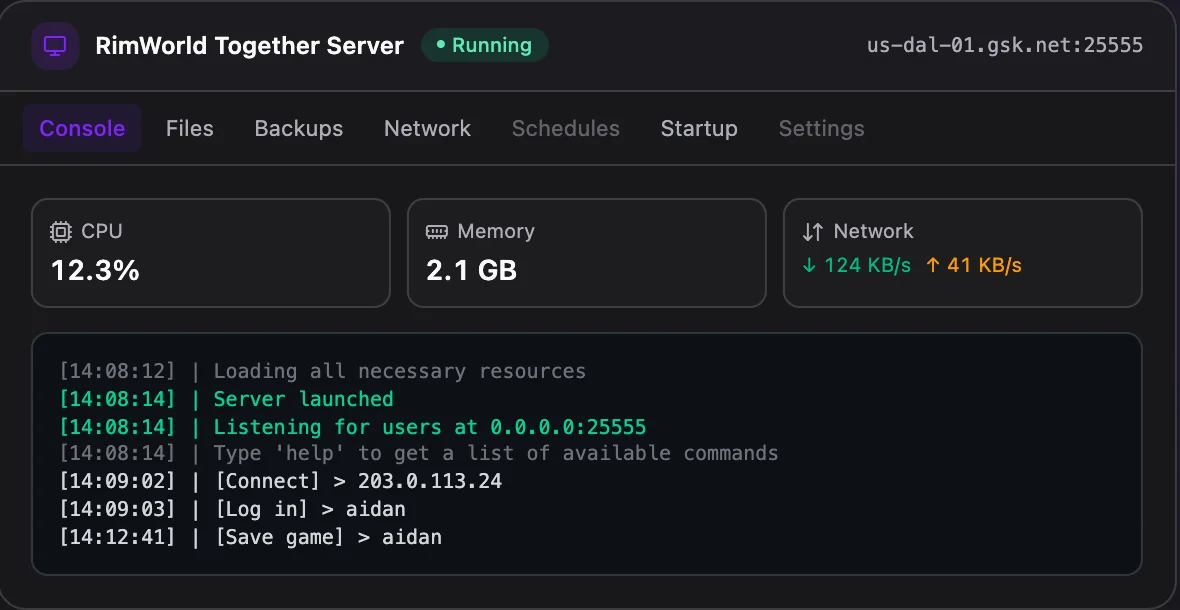Click the "Type 'help'" console hint line

point(419,454)
